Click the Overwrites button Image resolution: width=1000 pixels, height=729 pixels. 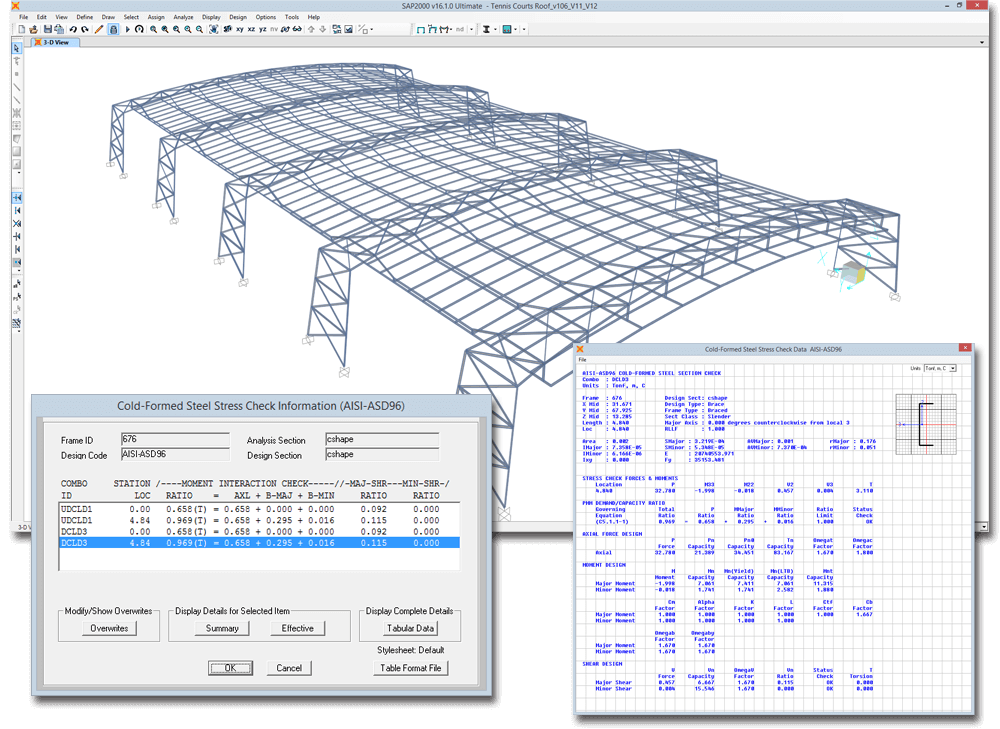tap(109, 628)
